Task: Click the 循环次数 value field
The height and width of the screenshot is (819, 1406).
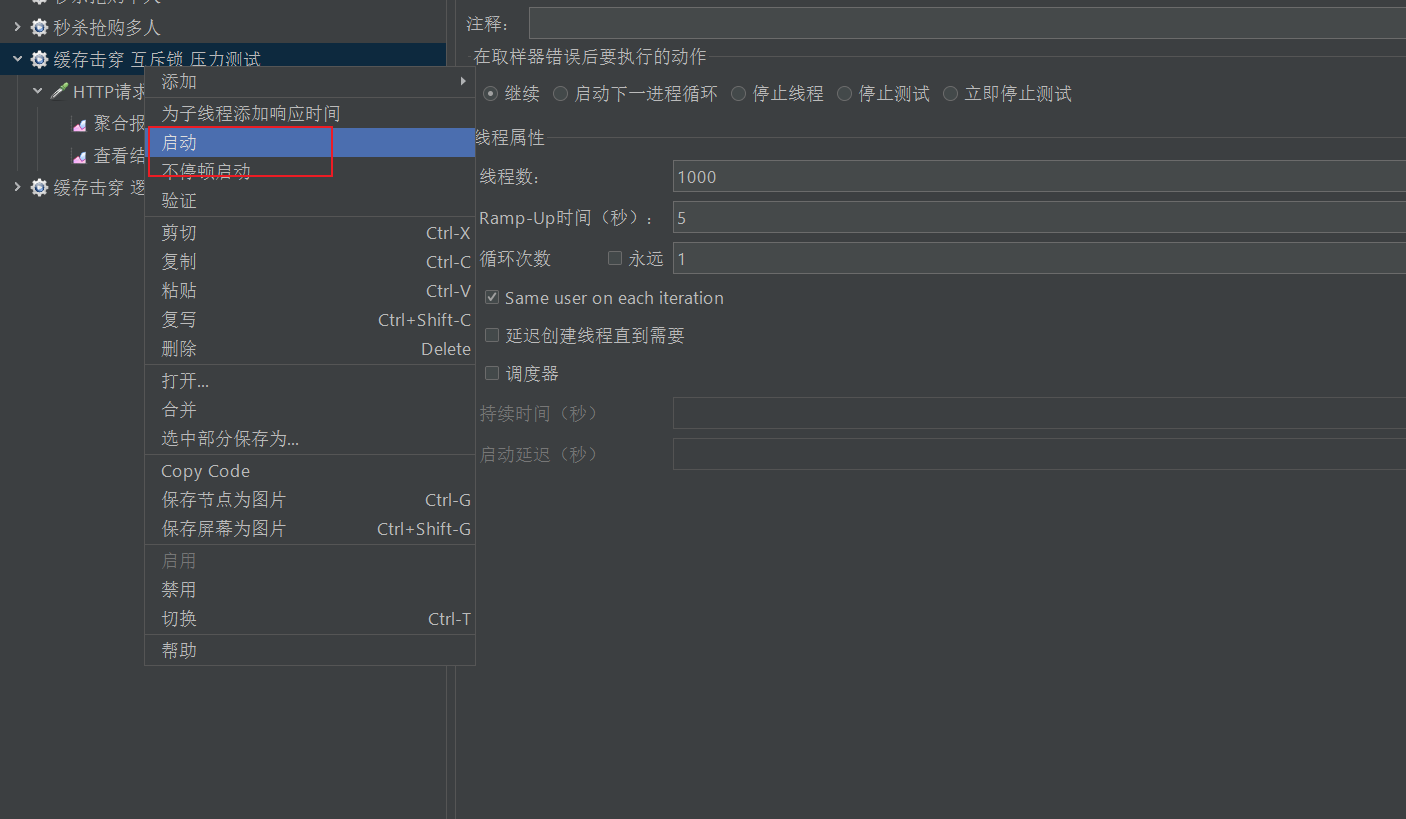Action: coord(1039,258)
